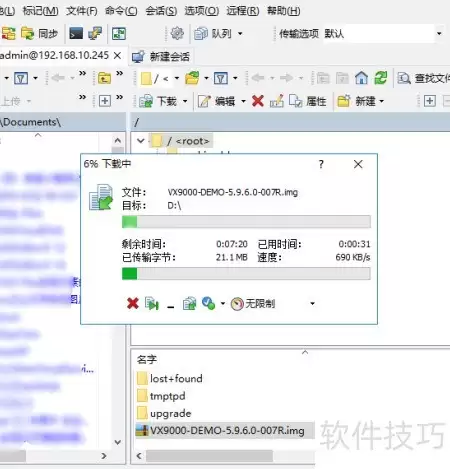Click the remote forward arrow
This screenshot has width=450, height=469.
click(x=286, y=78)
